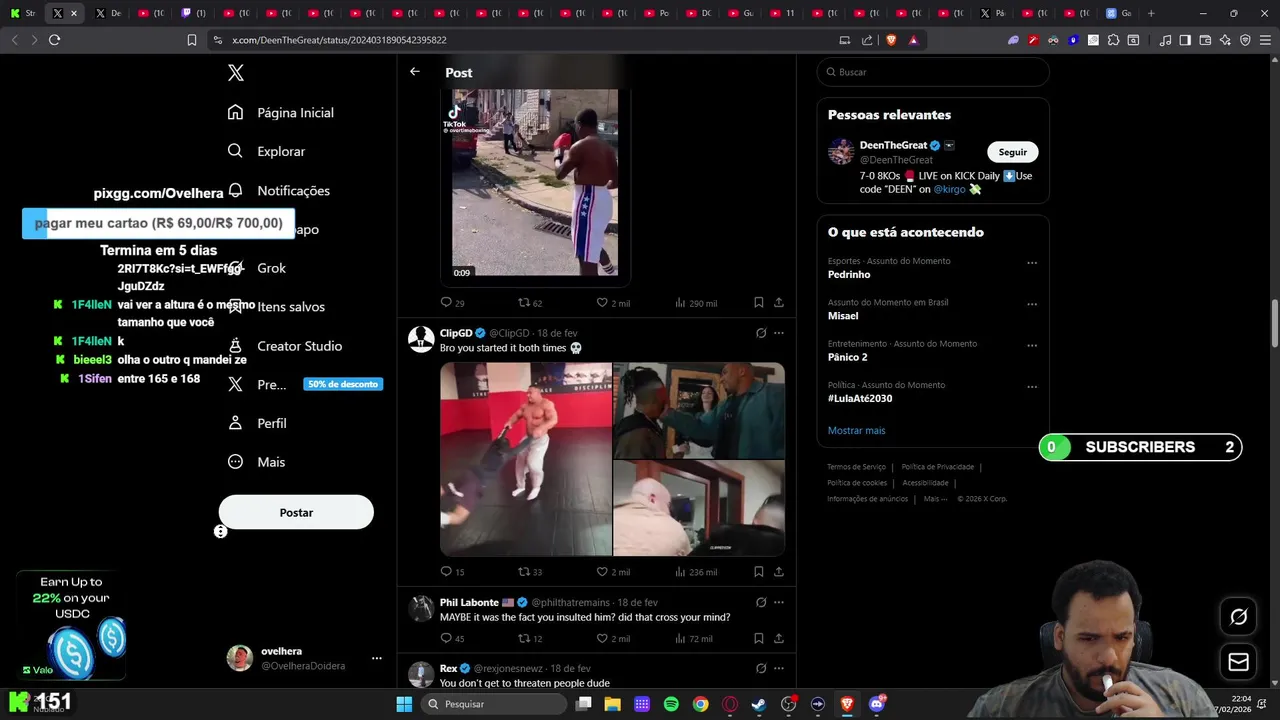Share the ClipGD post
Screen dimensions: 1280x720
779,572
